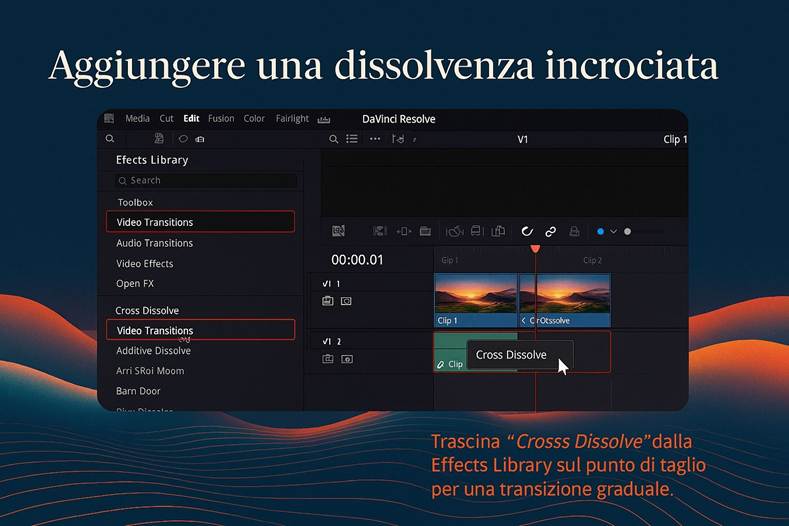This screenshot has height=526, width=789.
Task: Select the Arri SRoi Moom entry
Action: [x=150, y=371]
